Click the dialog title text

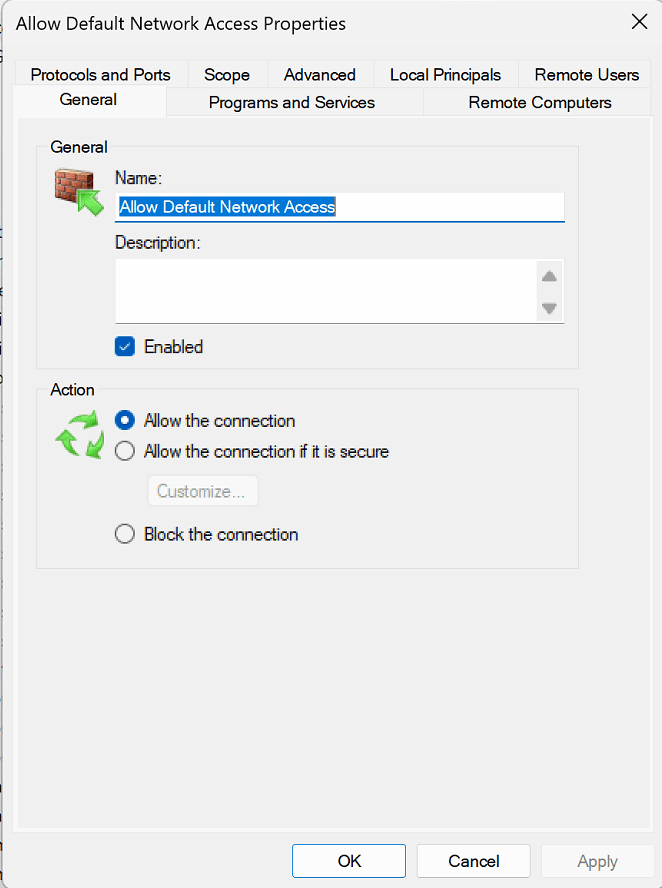coord(181,24)
